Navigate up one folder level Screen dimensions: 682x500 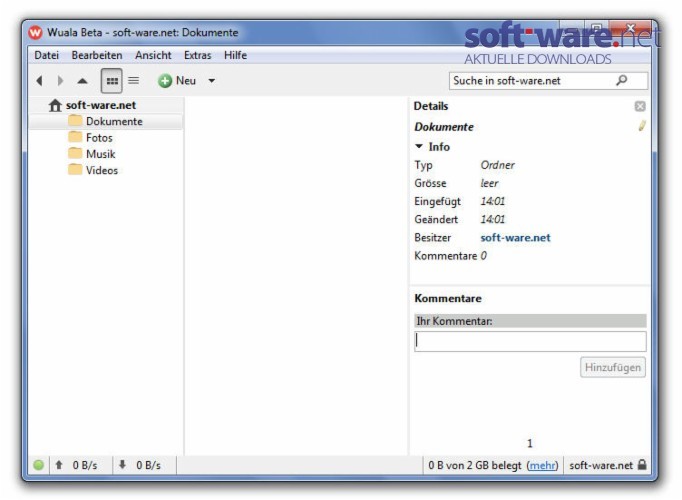[82, 81]
